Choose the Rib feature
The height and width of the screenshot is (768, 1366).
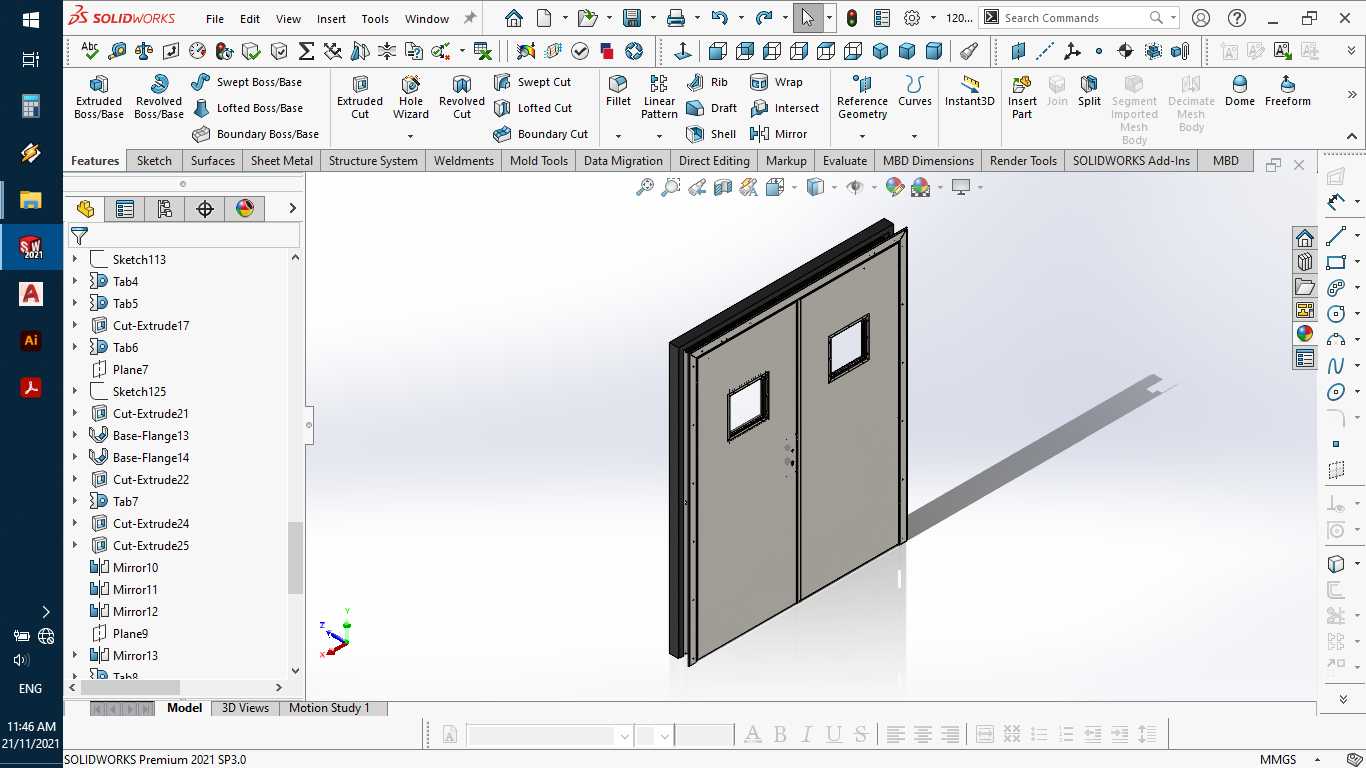coord(707,82)
